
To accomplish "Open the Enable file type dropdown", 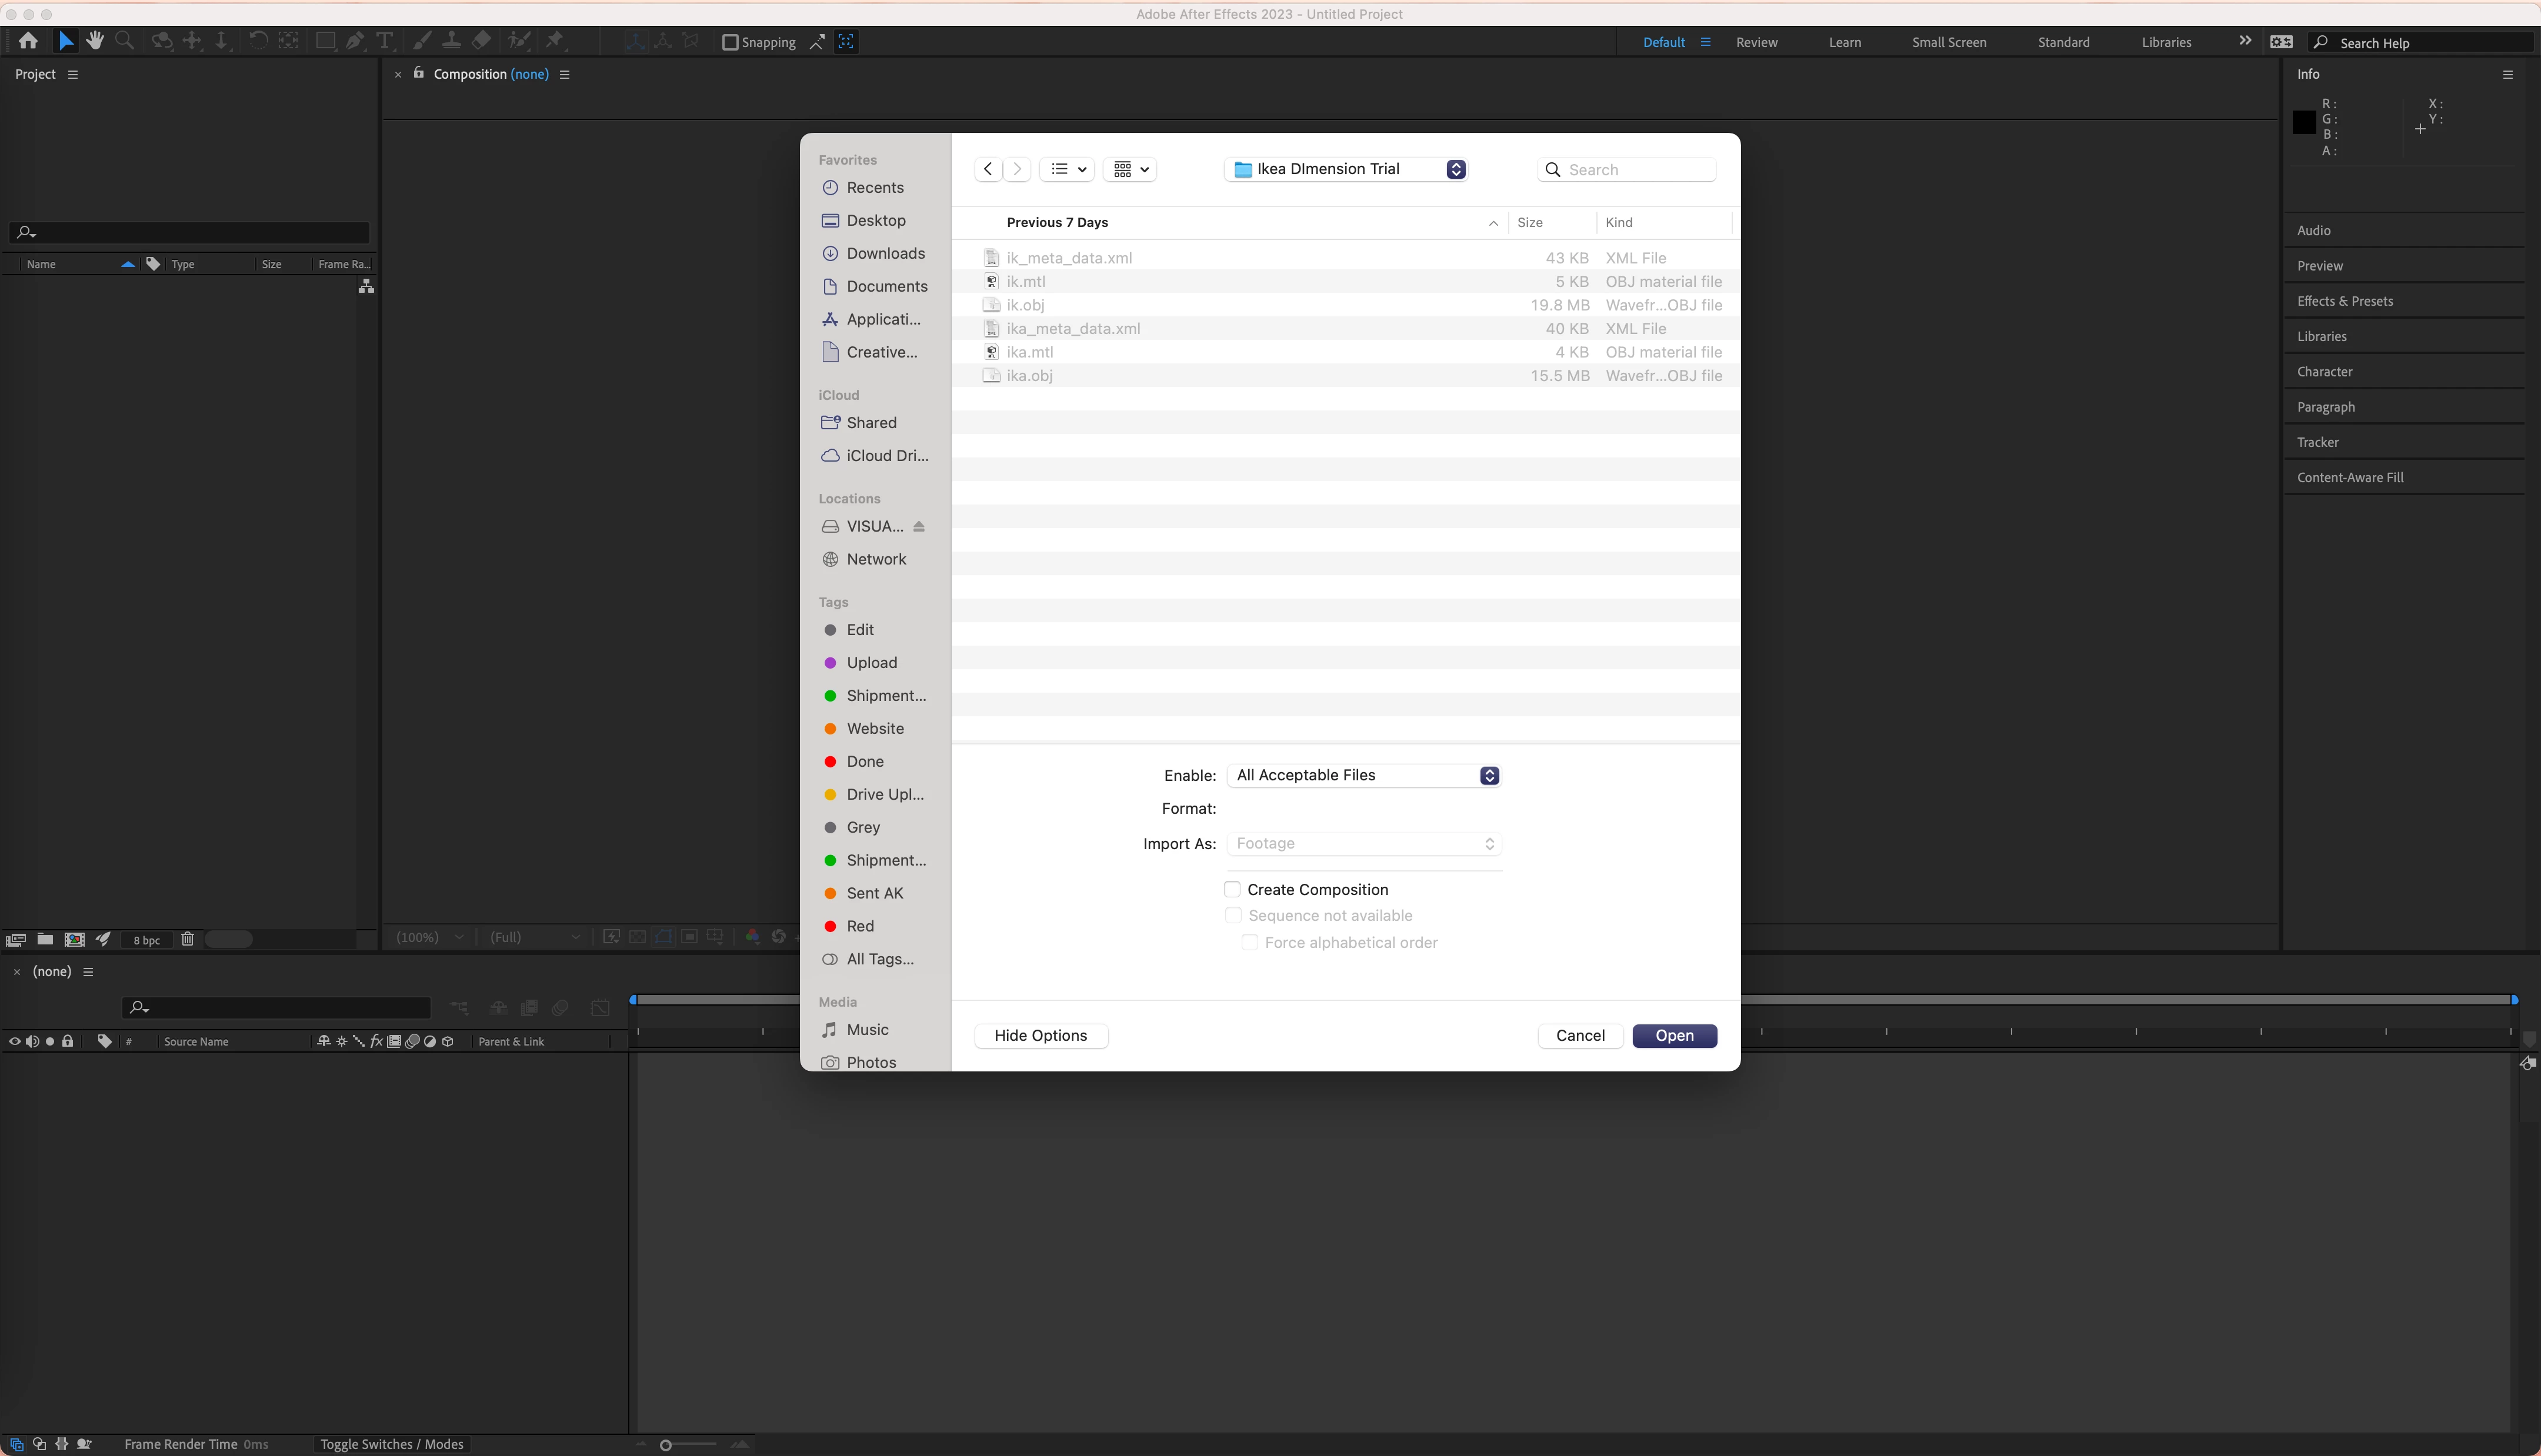I will point(1363,775).
